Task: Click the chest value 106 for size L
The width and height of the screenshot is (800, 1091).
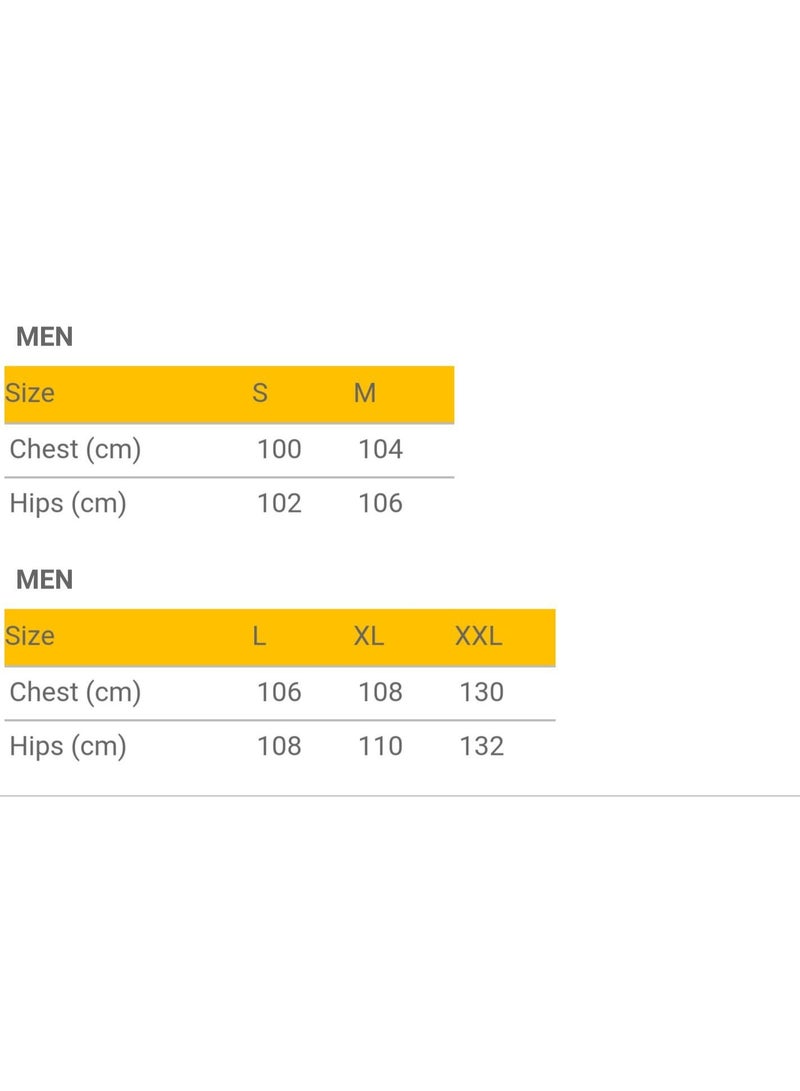Action: pos(279,692)
